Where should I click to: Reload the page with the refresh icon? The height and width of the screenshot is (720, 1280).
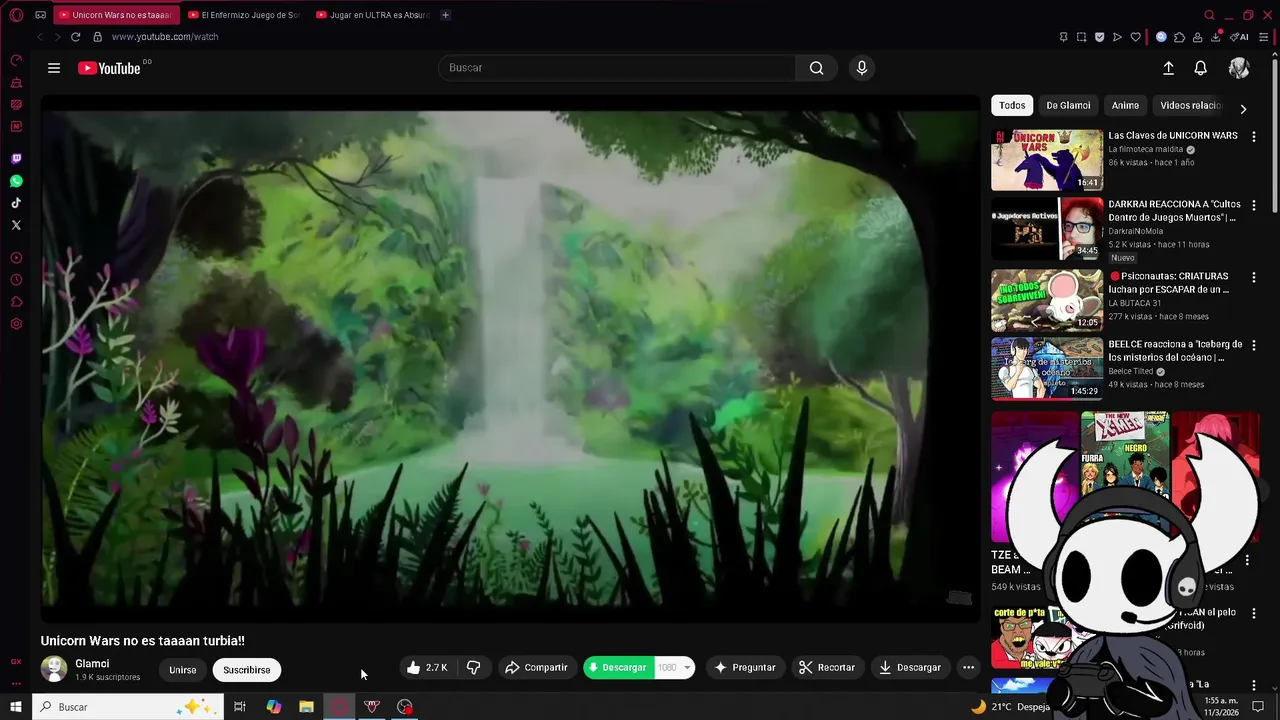pos(75,37)
